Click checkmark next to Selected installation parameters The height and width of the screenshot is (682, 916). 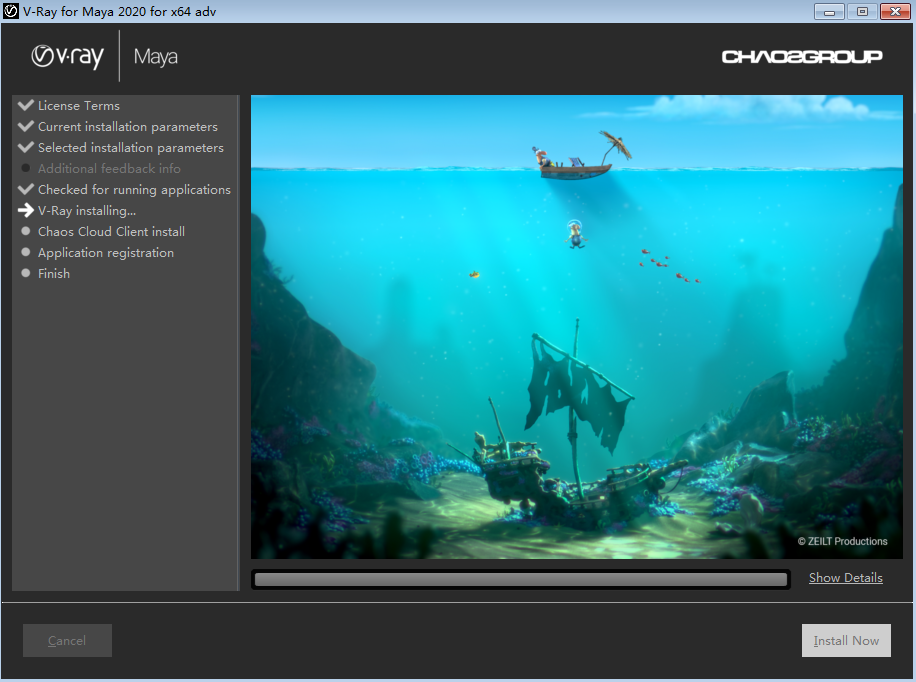click(26, 147)
